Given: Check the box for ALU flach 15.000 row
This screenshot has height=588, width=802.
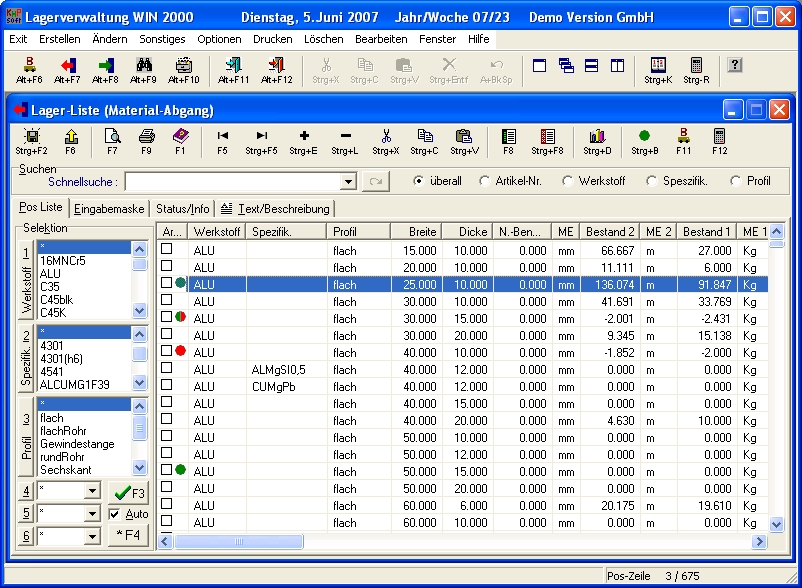Looking at the screenshot, I should 166,249.
